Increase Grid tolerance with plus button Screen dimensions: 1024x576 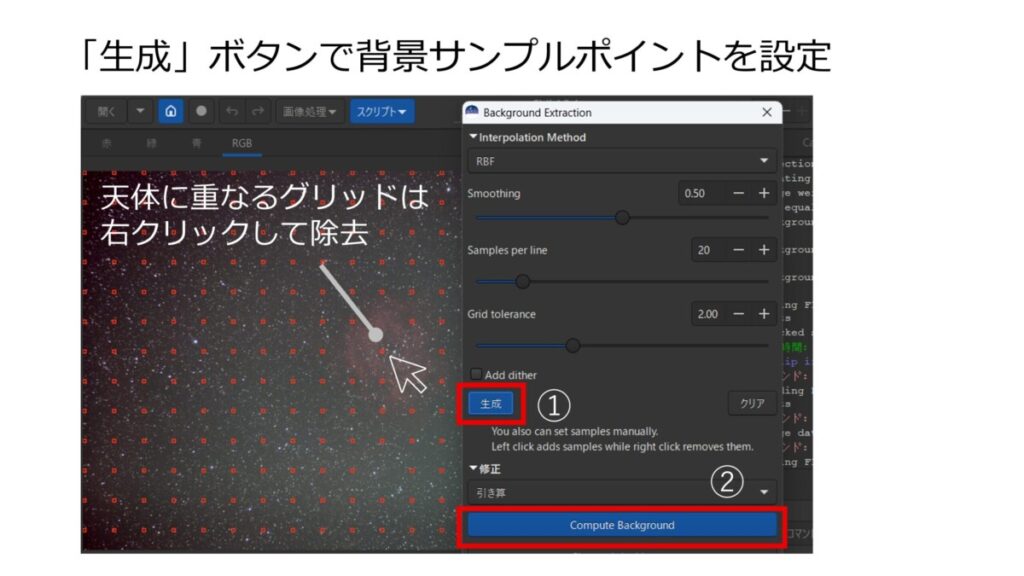[763, 314]
